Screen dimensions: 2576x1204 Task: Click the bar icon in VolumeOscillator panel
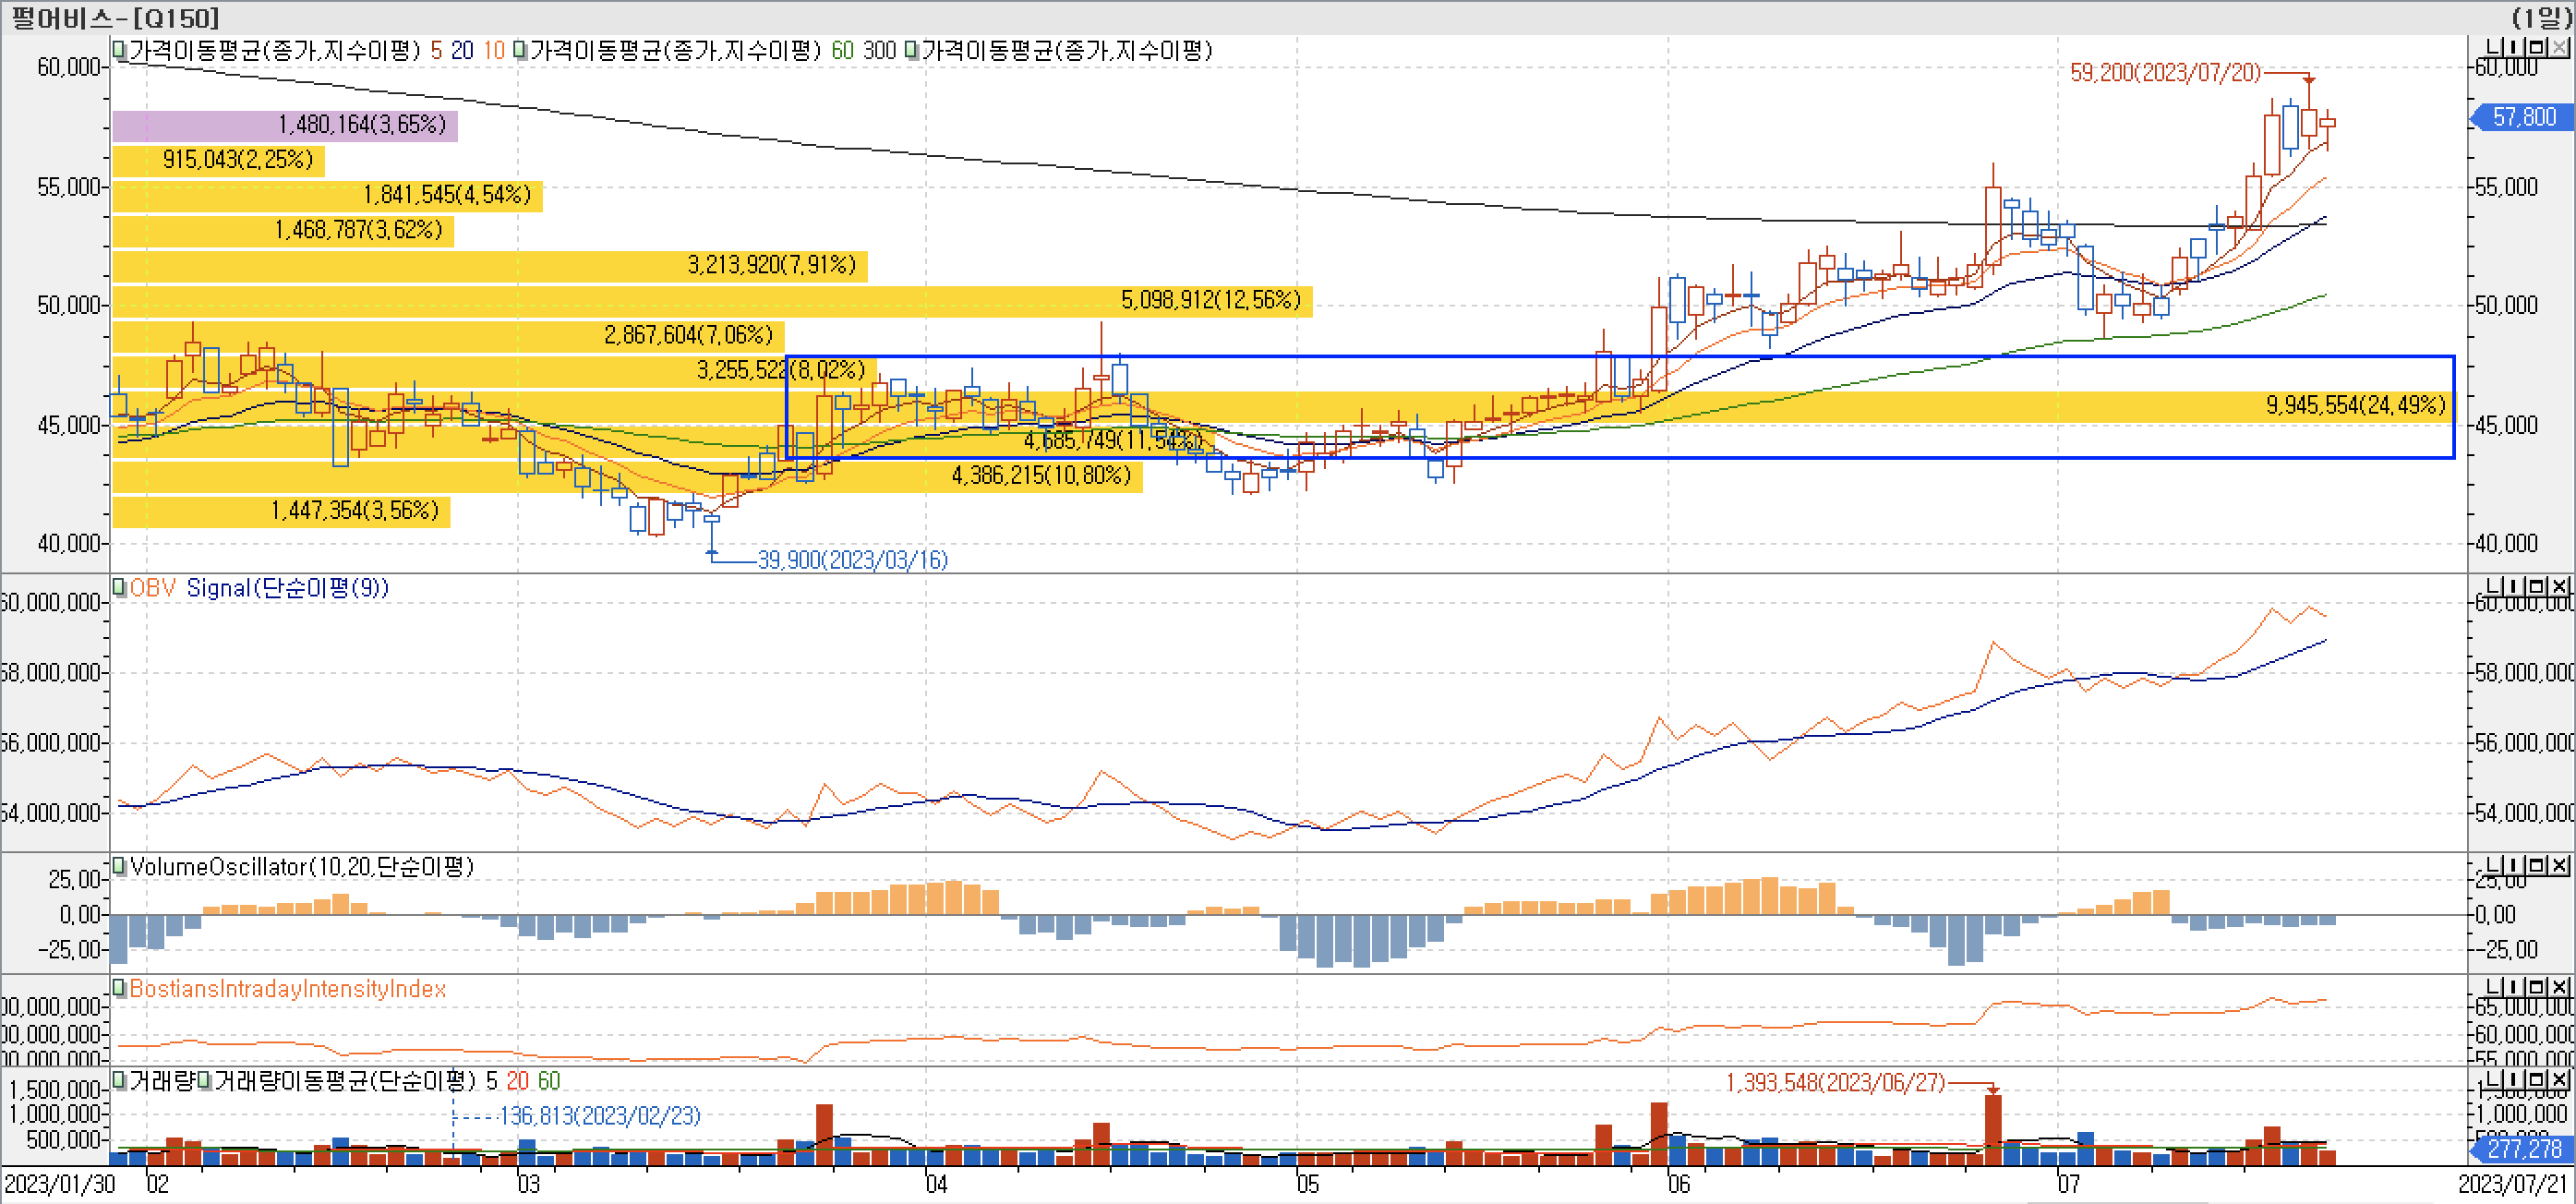(x=2512, y=865)
